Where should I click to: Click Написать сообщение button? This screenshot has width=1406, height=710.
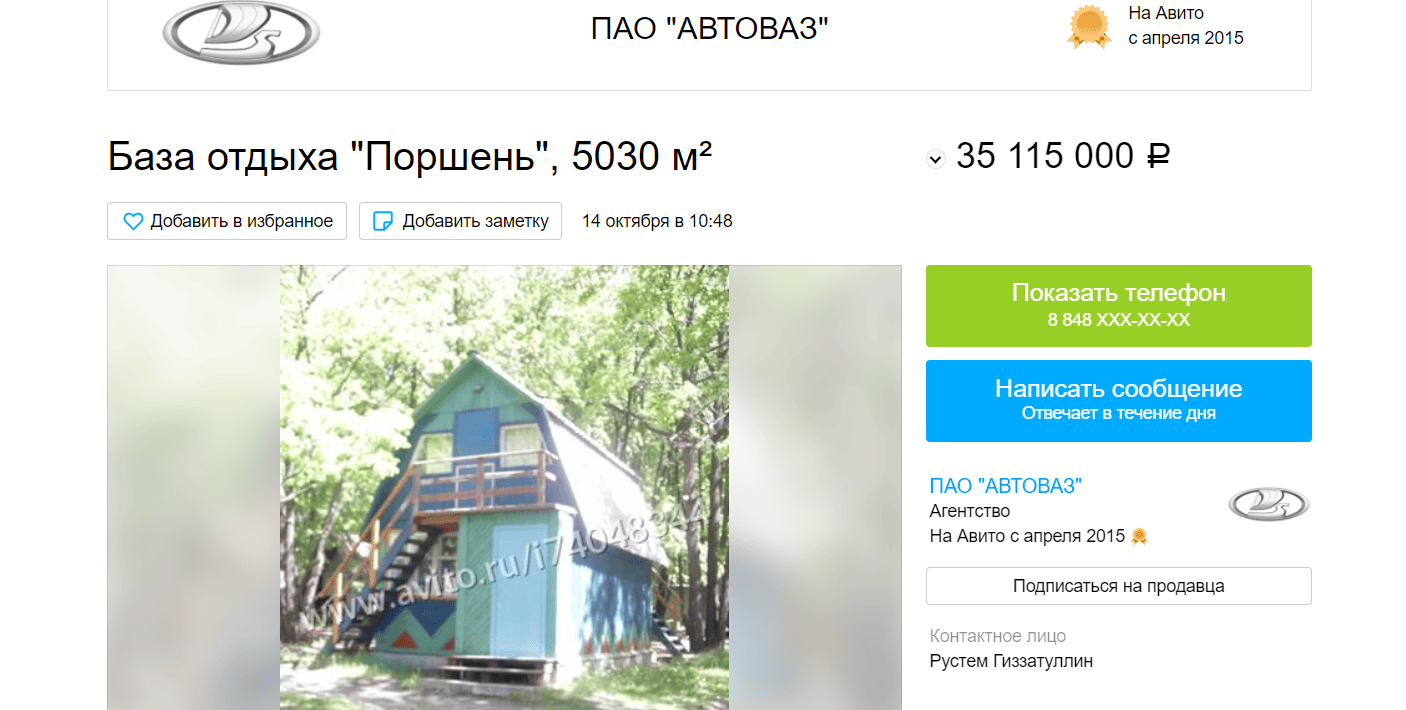coord(1118,400)
